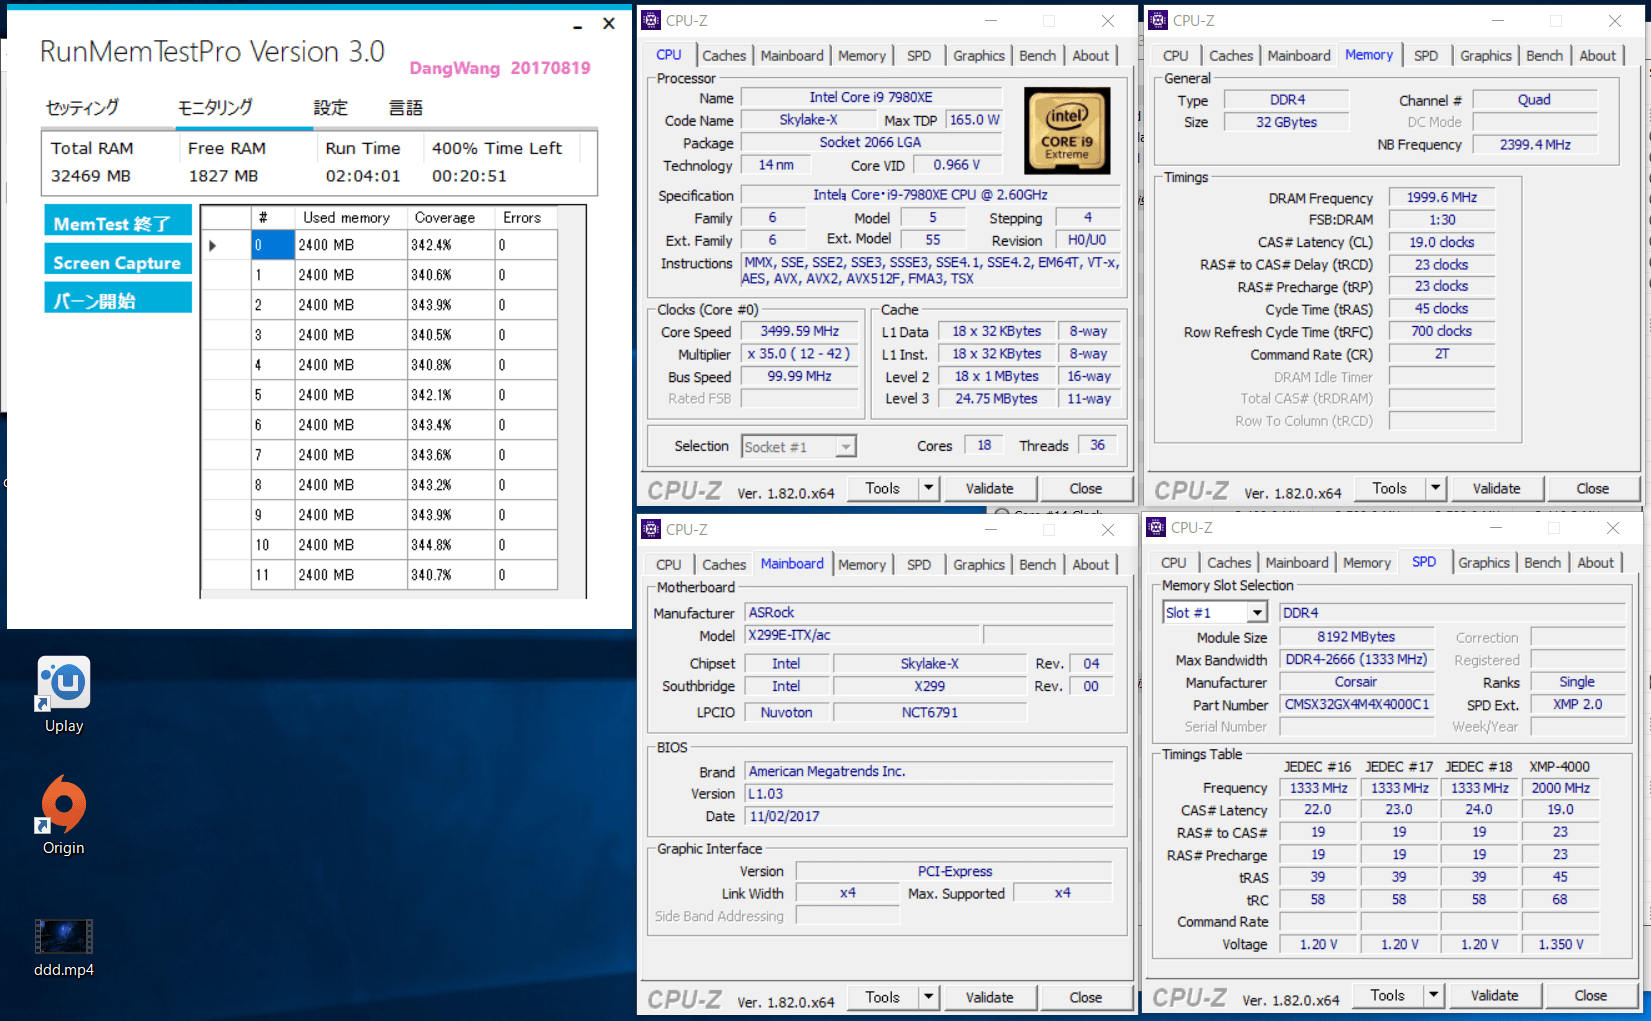Screen dimensions: 1651x1021
Task: Click the mainboard model X299E-ITX/ac field
Action: pyautogui.click(x=862, y=635)
